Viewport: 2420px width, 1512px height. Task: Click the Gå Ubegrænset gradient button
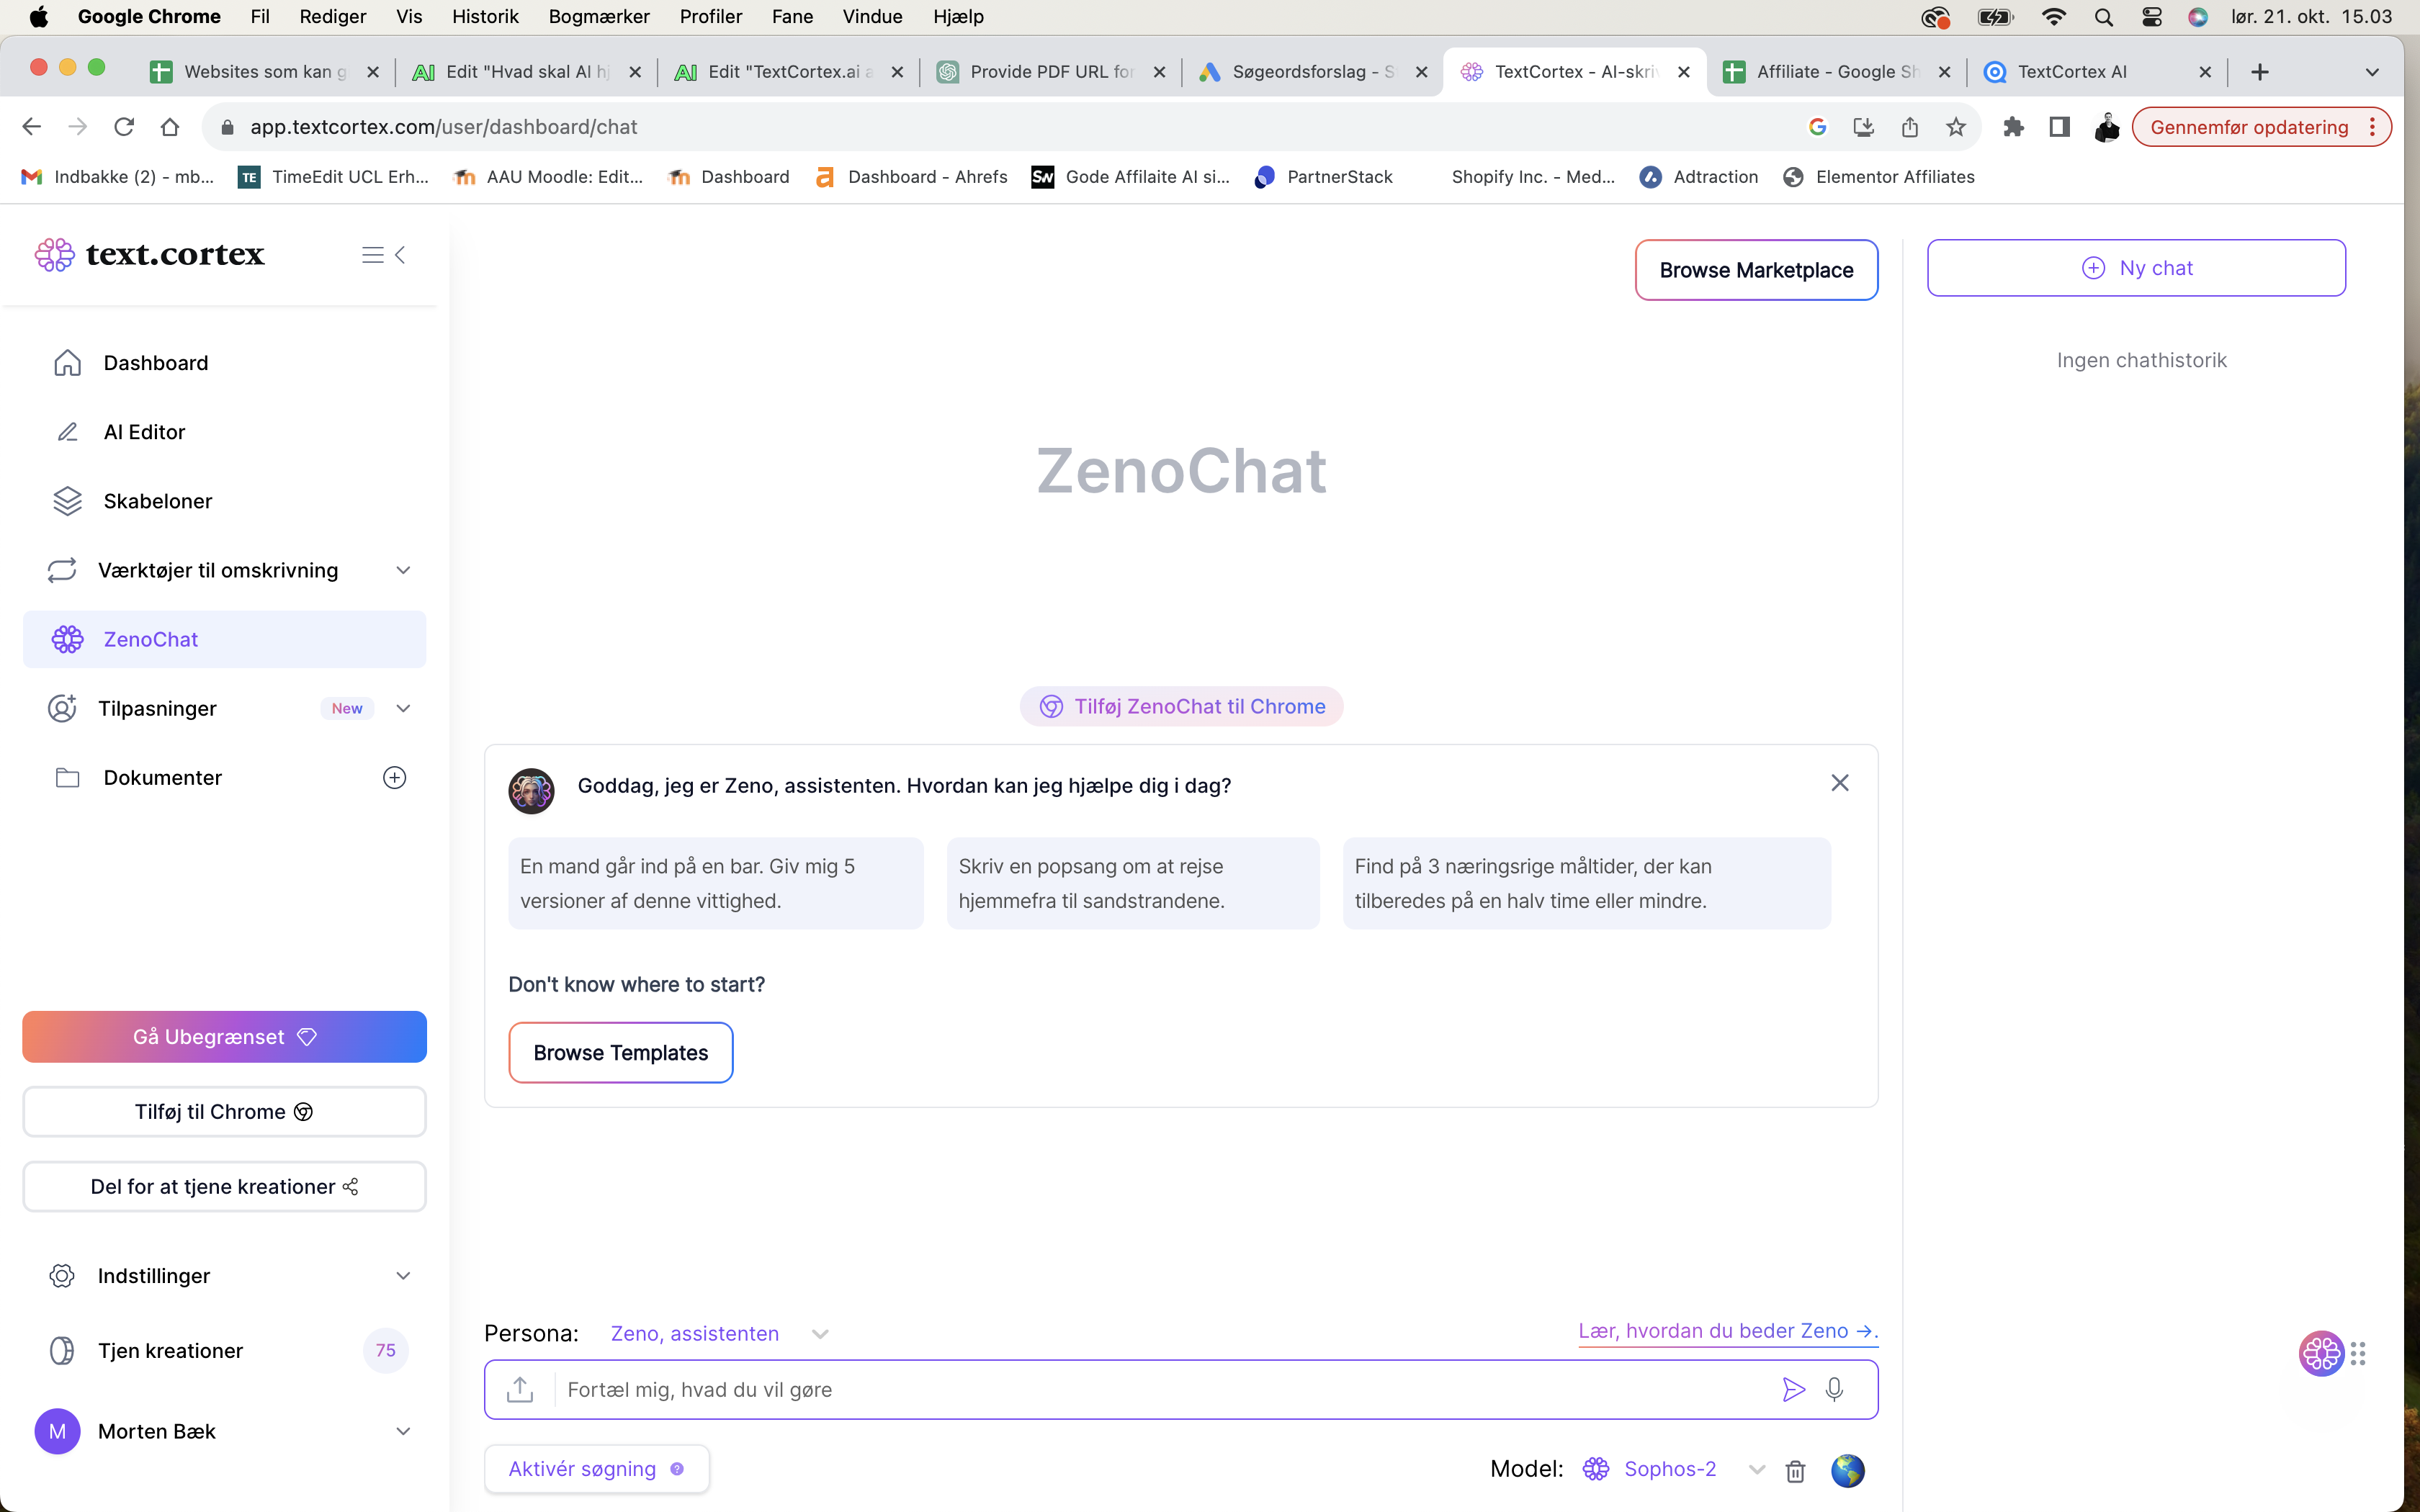(225, 1037)
